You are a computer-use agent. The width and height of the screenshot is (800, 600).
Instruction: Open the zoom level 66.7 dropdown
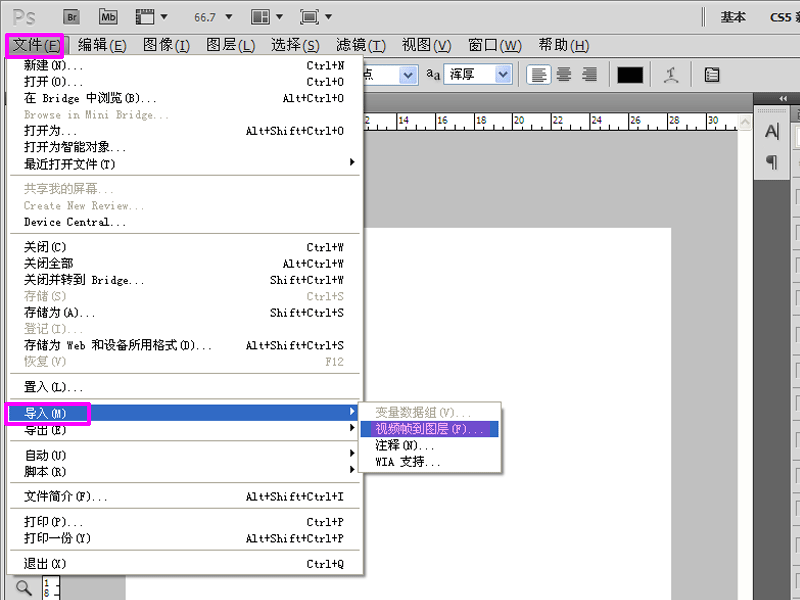(x=229, y=17)
